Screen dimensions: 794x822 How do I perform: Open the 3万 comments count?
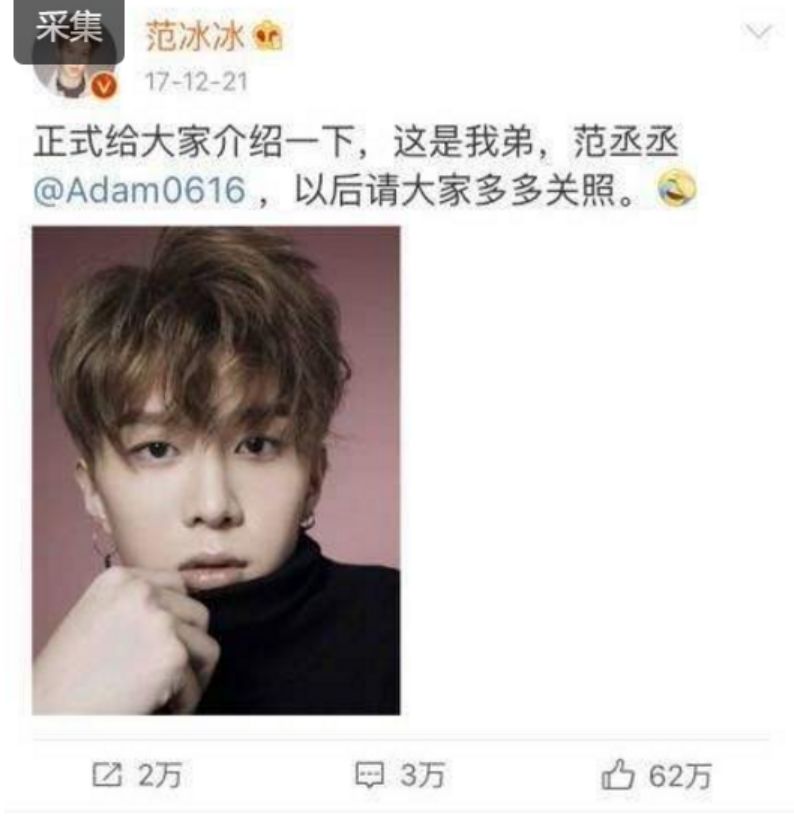423,775
